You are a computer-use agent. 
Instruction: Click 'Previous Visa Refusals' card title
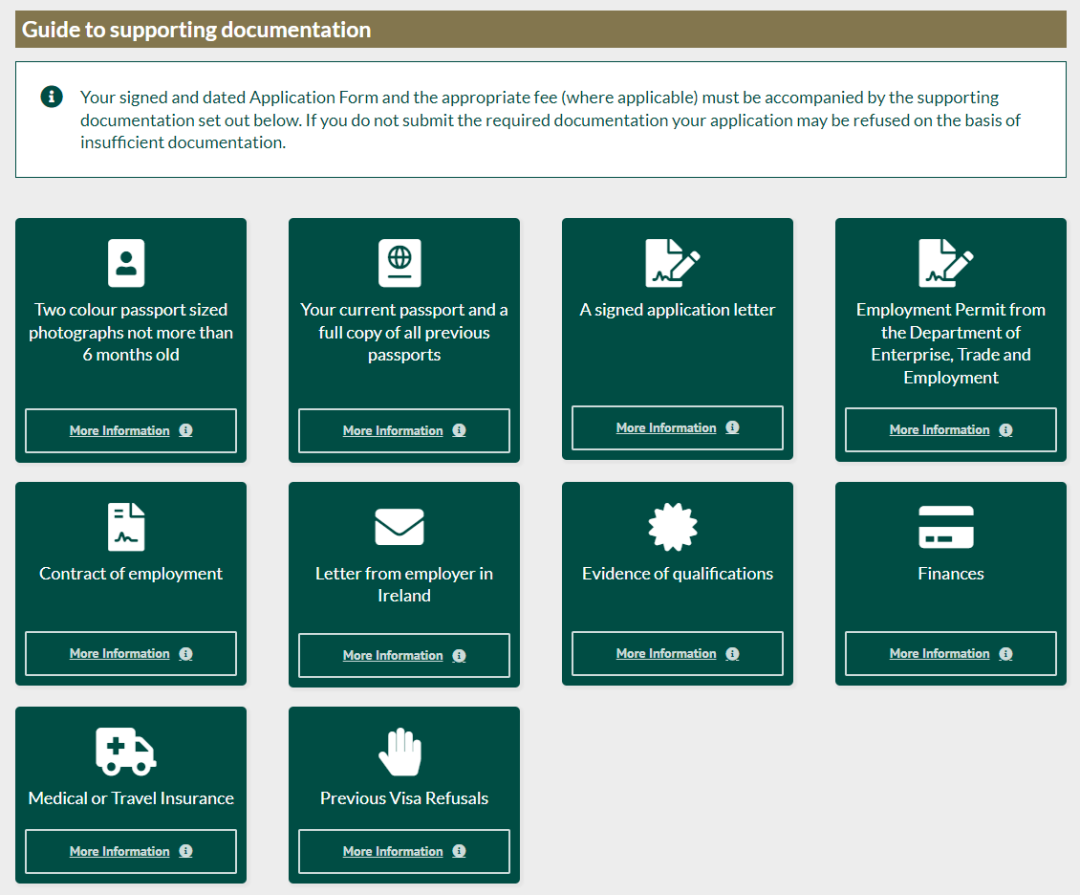pyautogui.click(x=404, y=799)
